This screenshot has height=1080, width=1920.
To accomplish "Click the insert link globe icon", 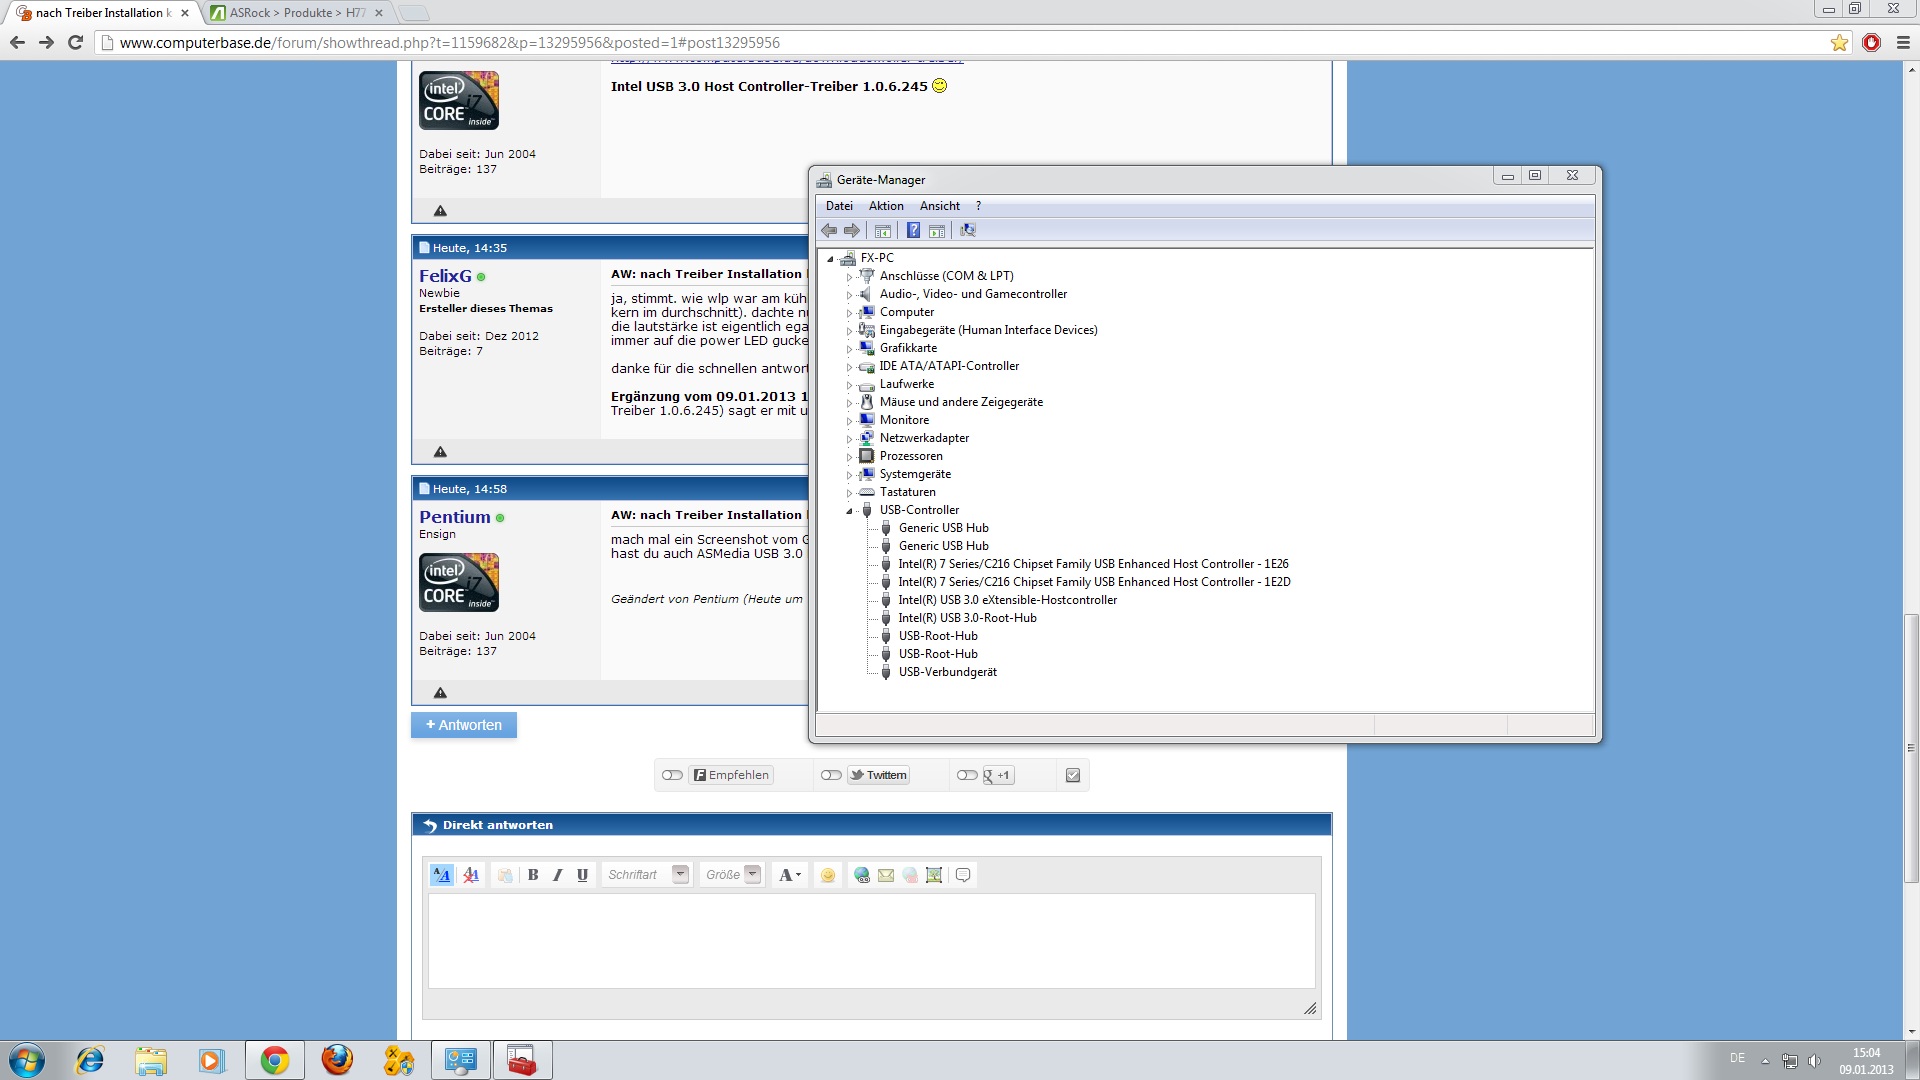I will [861, 875].
